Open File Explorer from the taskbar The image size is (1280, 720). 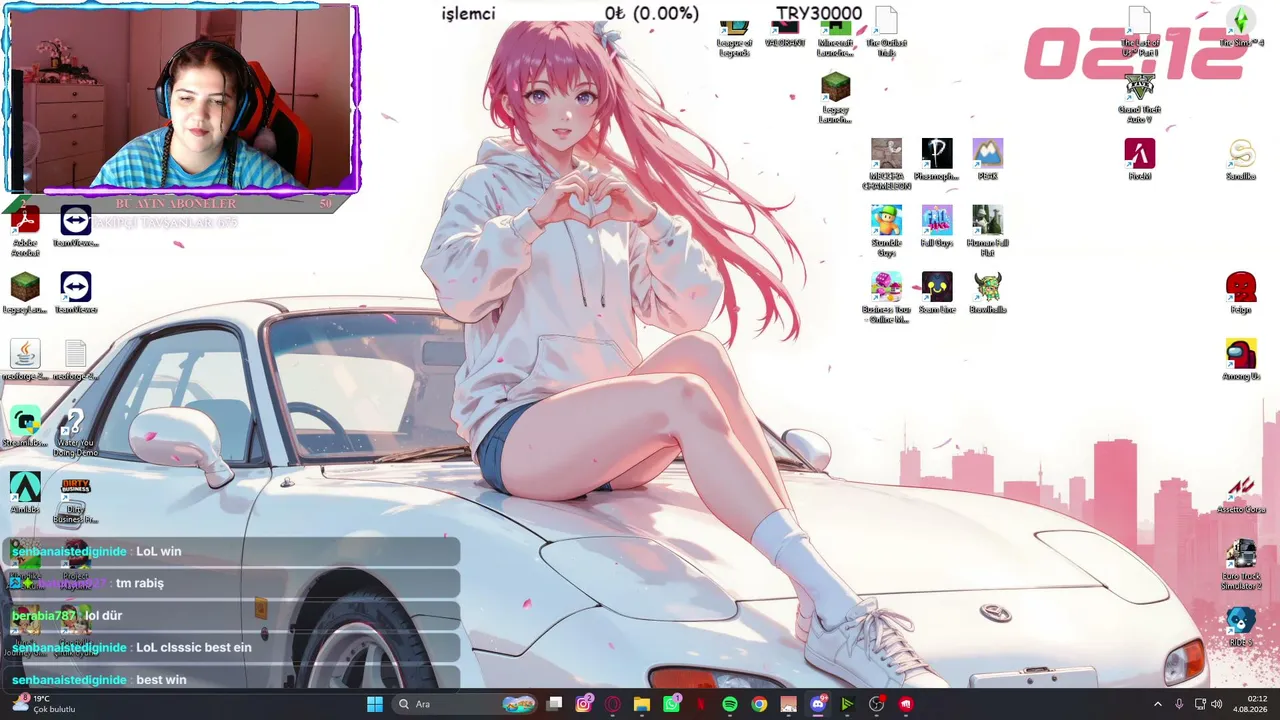coord(642,704)
